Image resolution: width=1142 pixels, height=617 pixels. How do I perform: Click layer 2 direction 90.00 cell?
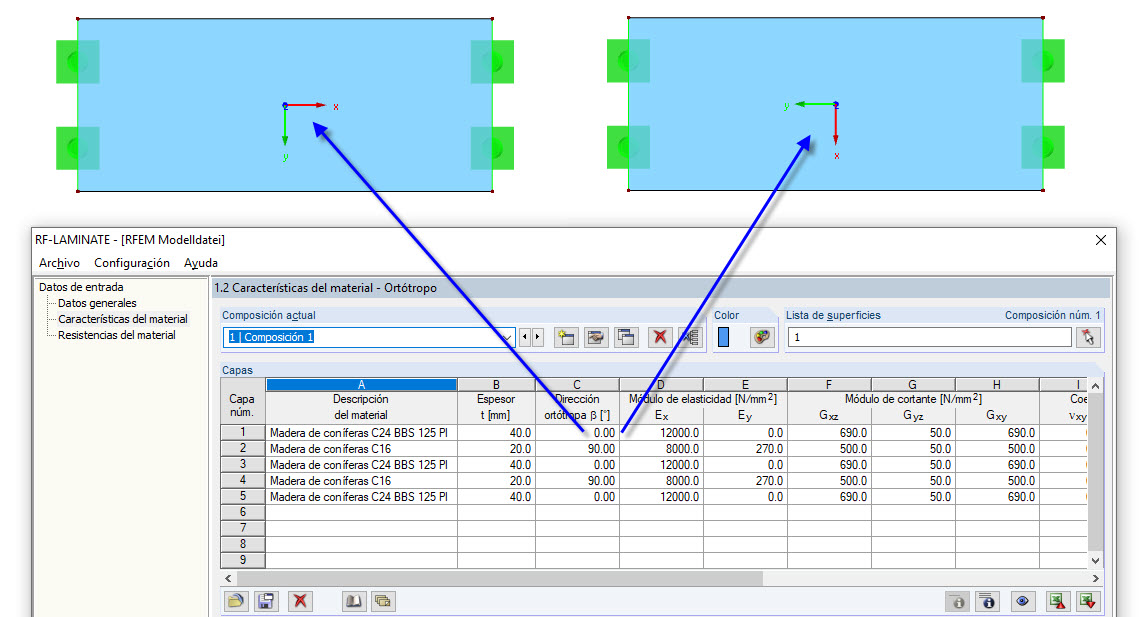[577, 449]
